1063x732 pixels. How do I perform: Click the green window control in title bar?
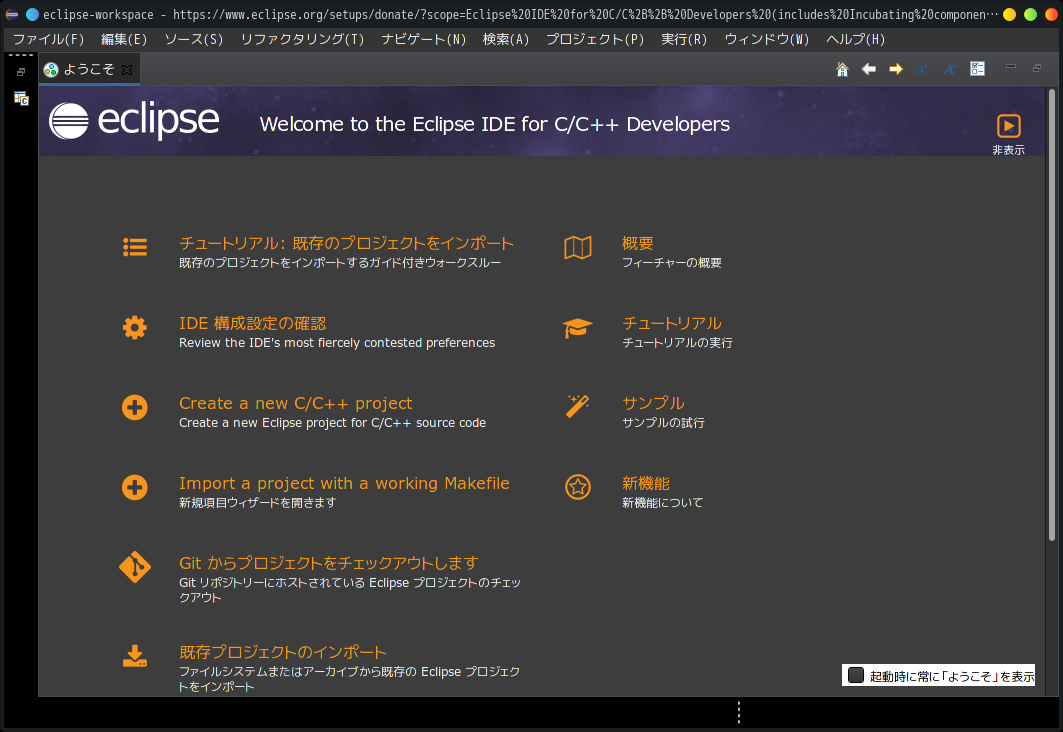point(1030,14)
